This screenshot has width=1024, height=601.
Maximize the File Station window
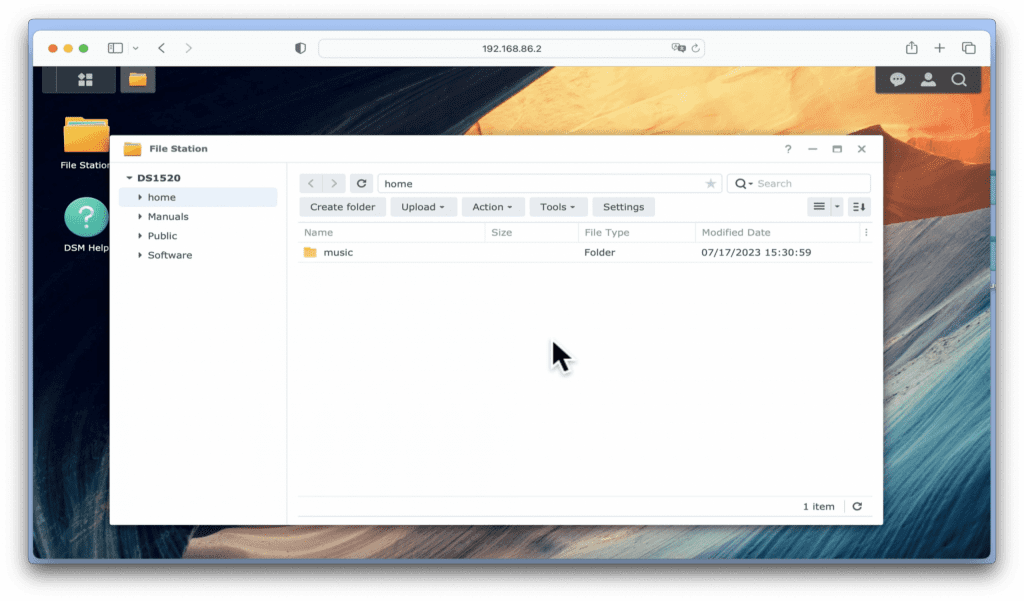[837, 149]
